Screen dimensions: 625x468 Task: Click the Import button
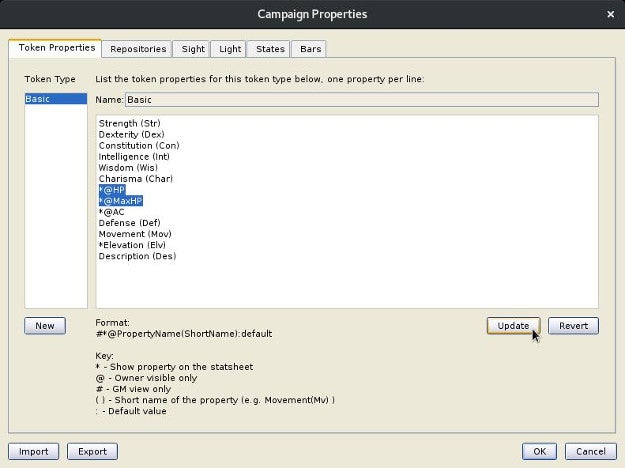tap(34, 451)
